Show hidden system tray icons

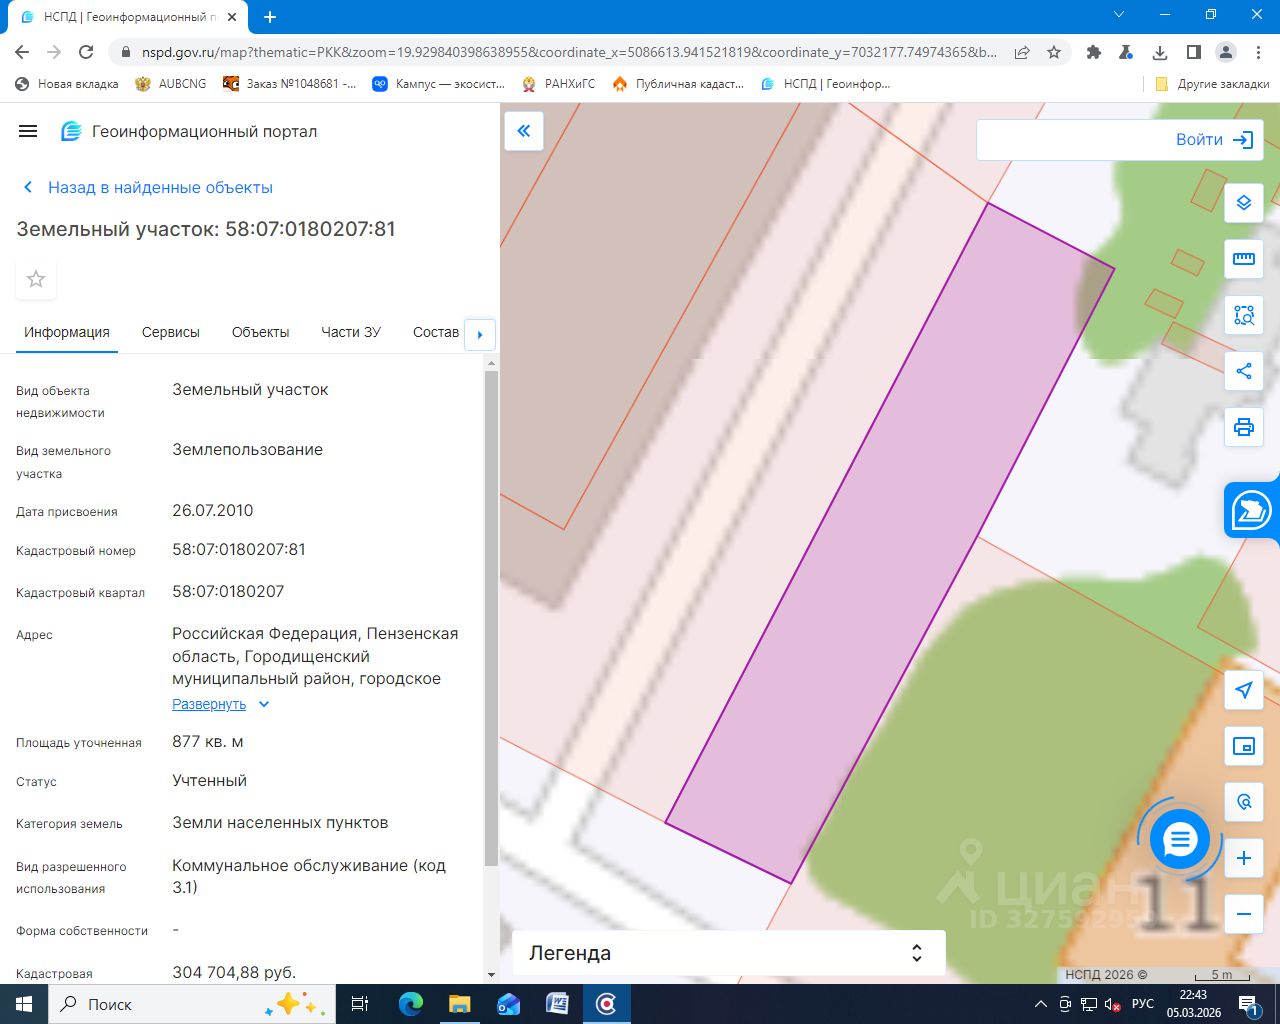1041,1004
